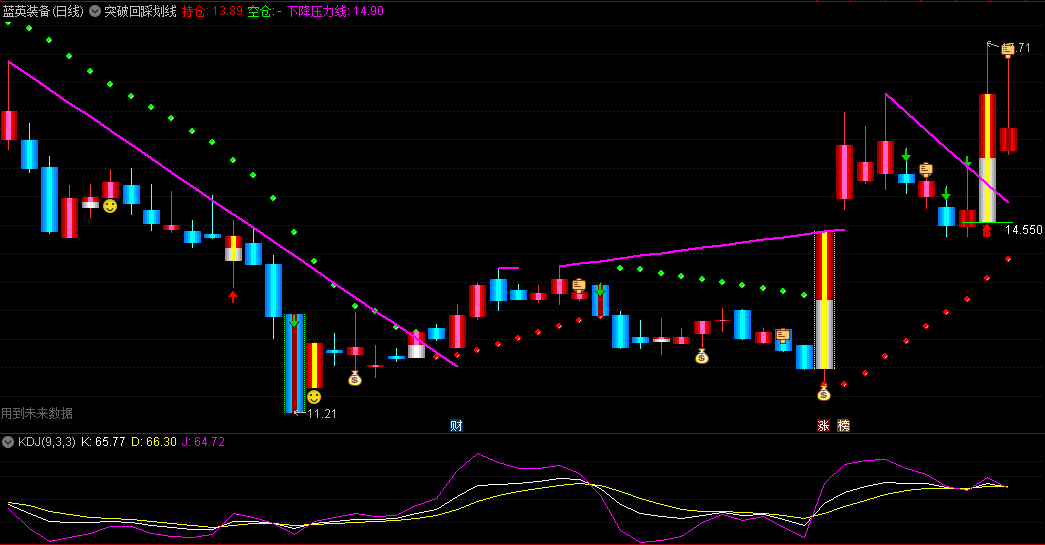Click the 蓝英装备(日线) stock title
Viewport: 1045px width, 545px height.
(x=43, y=11)
